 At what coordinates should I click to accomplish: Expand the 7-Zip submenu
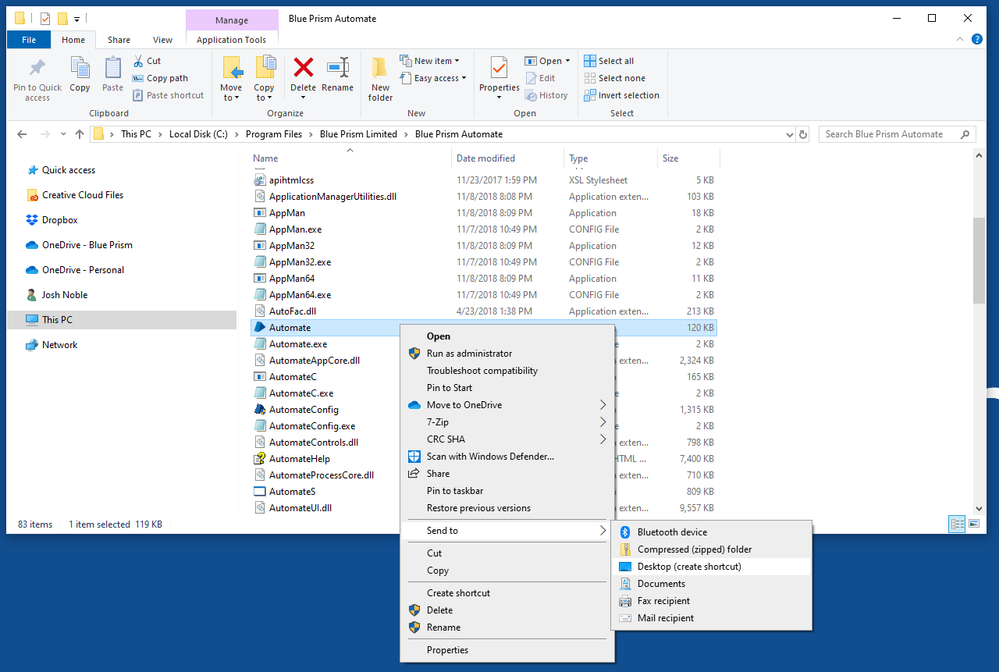click(507, 422)
